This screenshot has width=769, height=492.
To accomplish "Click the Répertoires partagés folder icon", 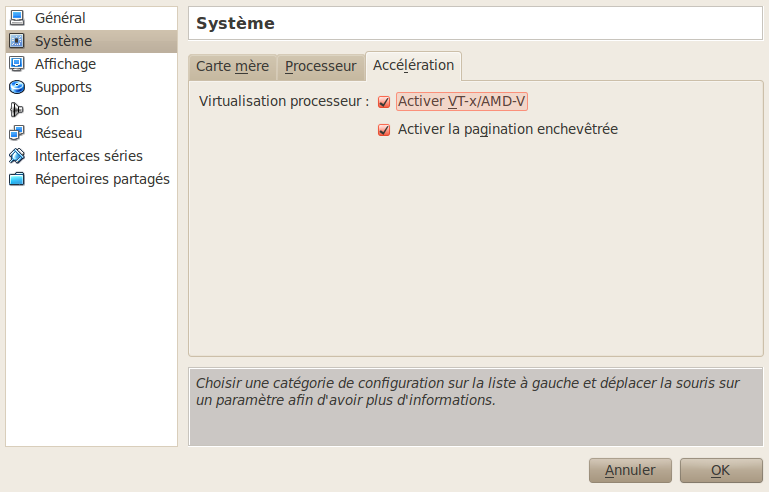I will (17, 179).
